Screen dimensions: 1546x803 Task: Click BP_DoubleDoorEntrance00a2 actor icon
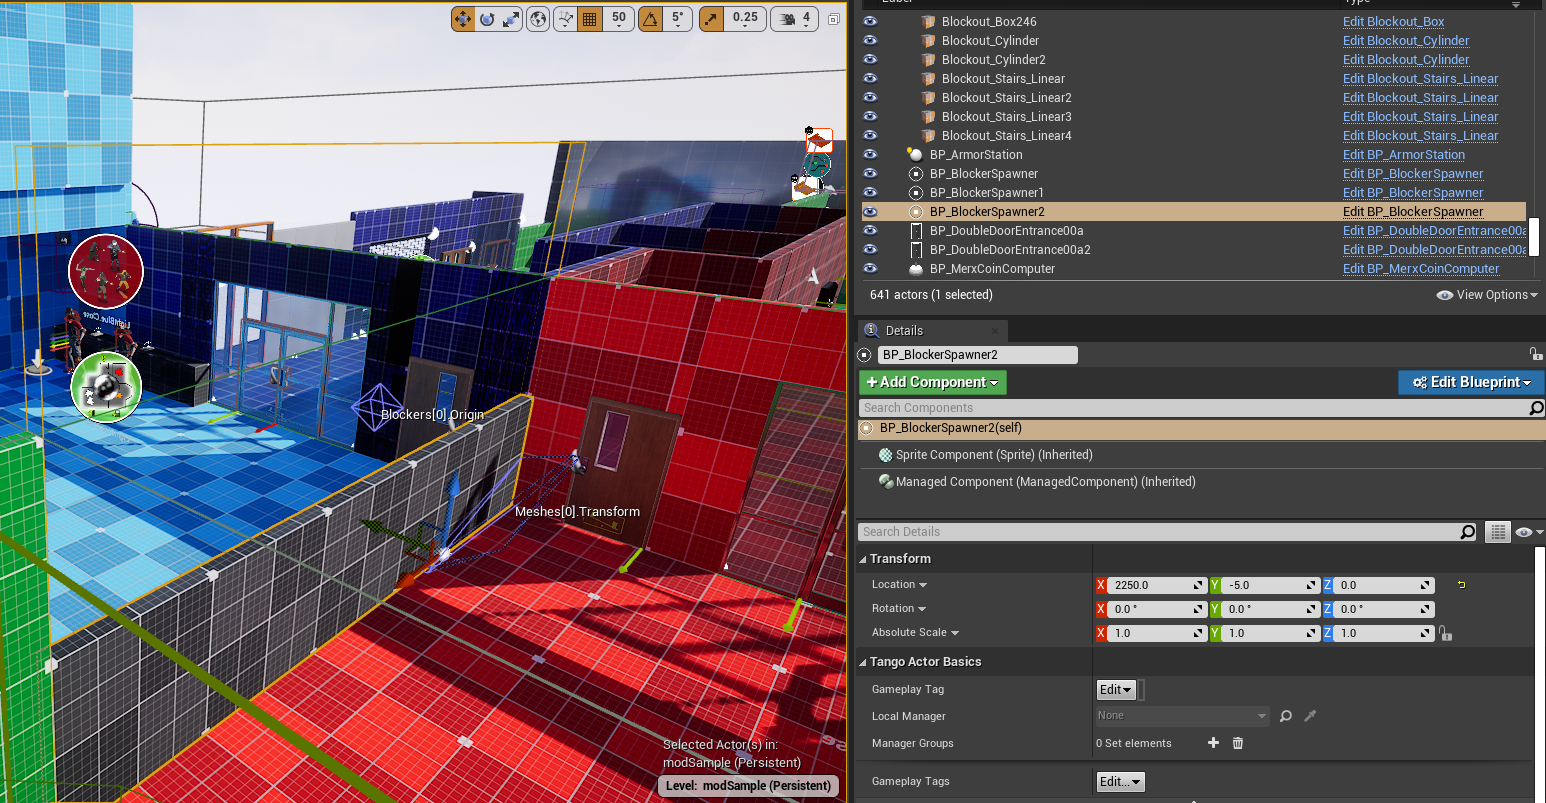pos(915,249)
